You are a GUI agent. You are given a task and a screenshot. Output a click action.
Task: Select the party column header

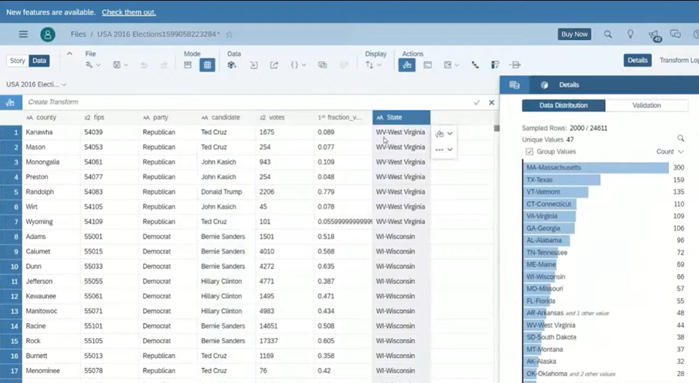point(168,118)
